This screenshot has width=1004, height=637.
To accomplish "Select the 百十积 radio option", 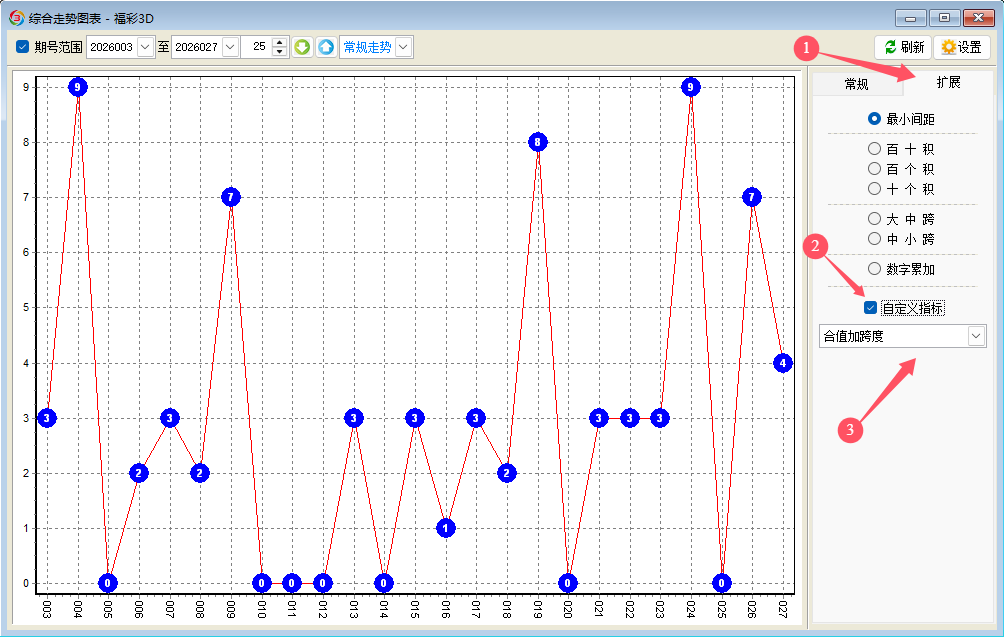I will (874, 148).
